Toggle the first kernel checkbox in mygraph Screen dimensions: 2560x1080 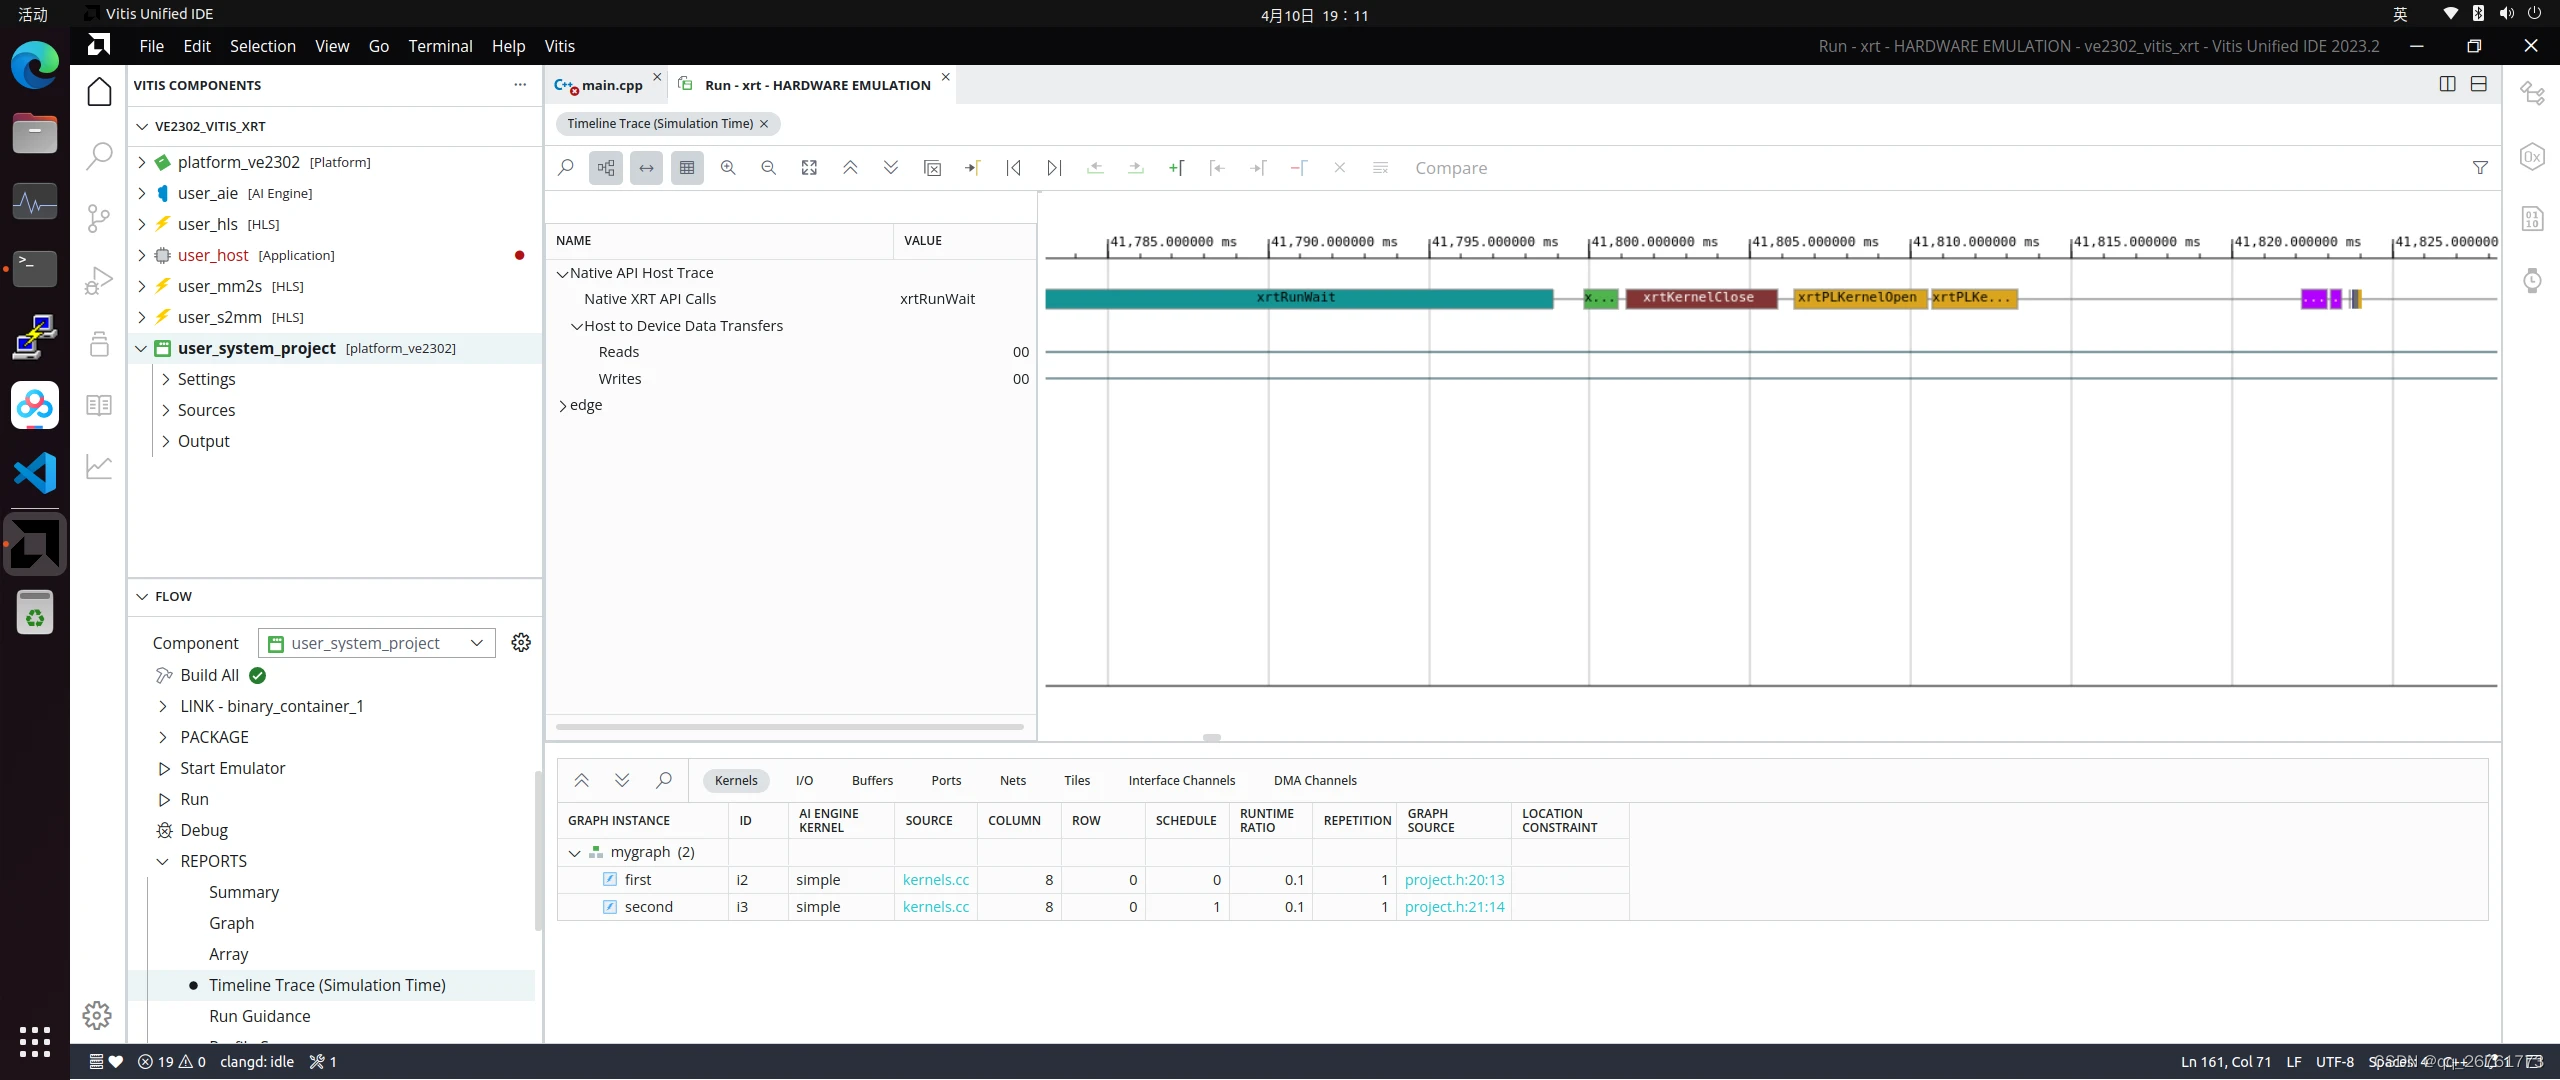pyautogui.click(x=610, y=880)
